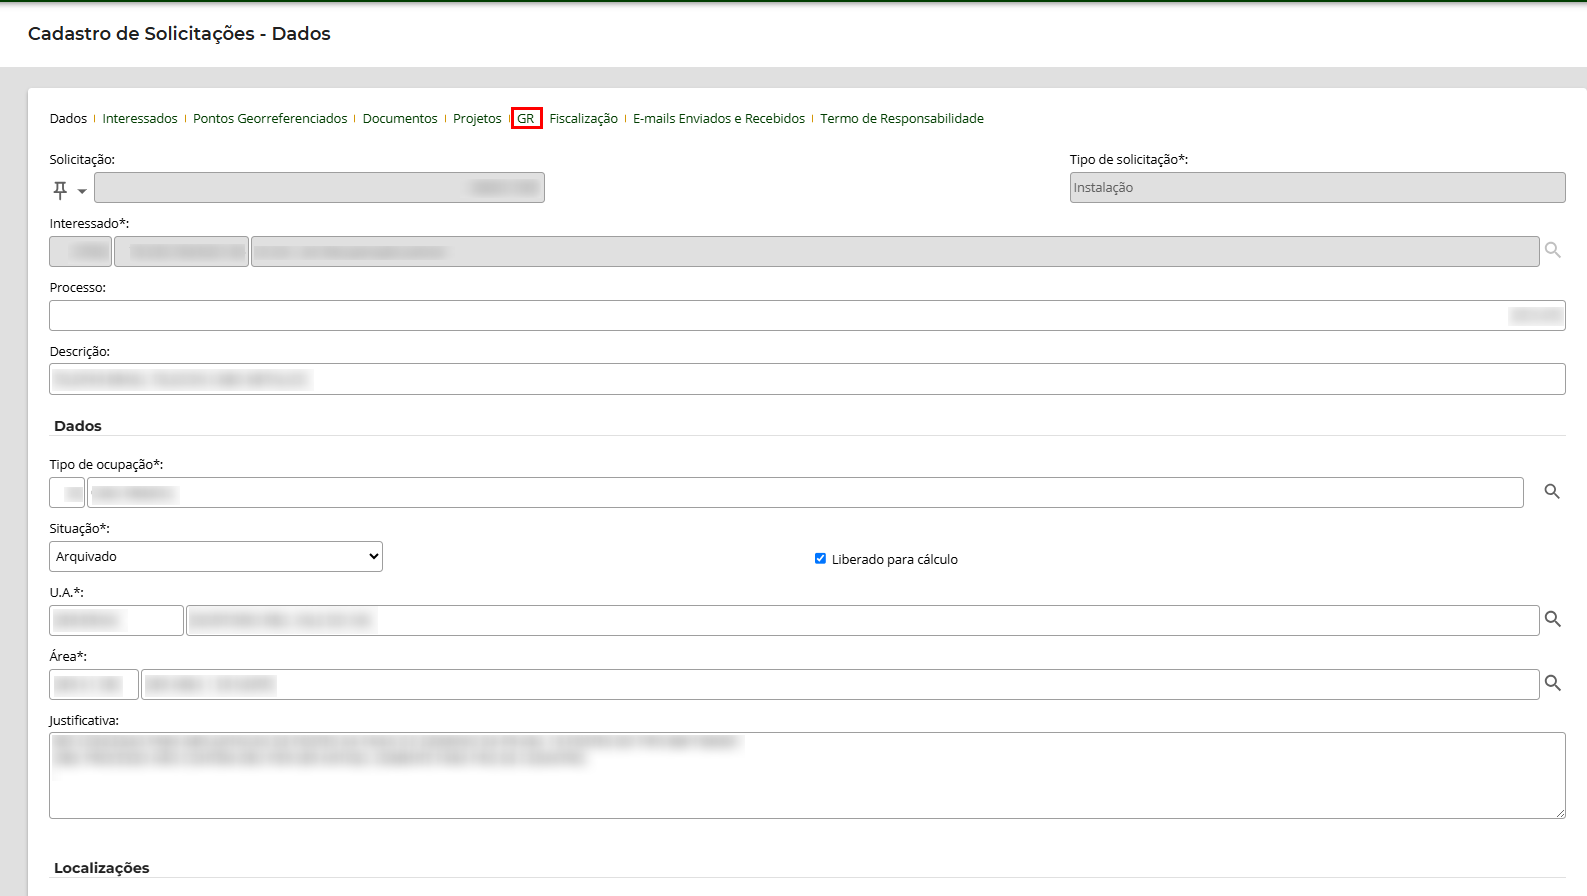Click the search magnifier for U.A. field
The height and width of the screenshot is (896, 1587).
tap(1552, 620)
